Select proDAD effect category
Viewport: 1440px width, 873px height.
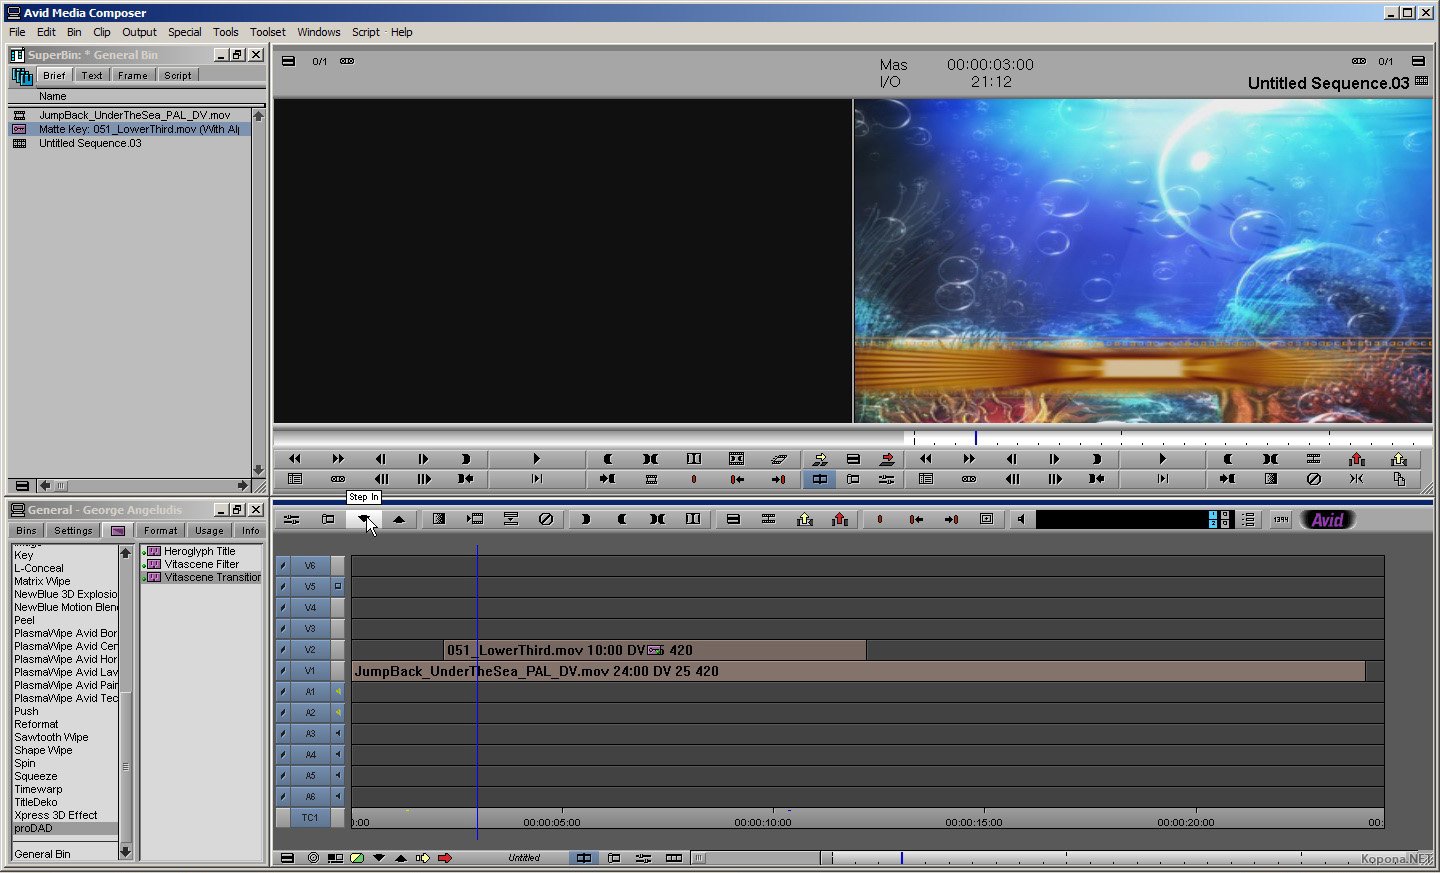(65, 828)
